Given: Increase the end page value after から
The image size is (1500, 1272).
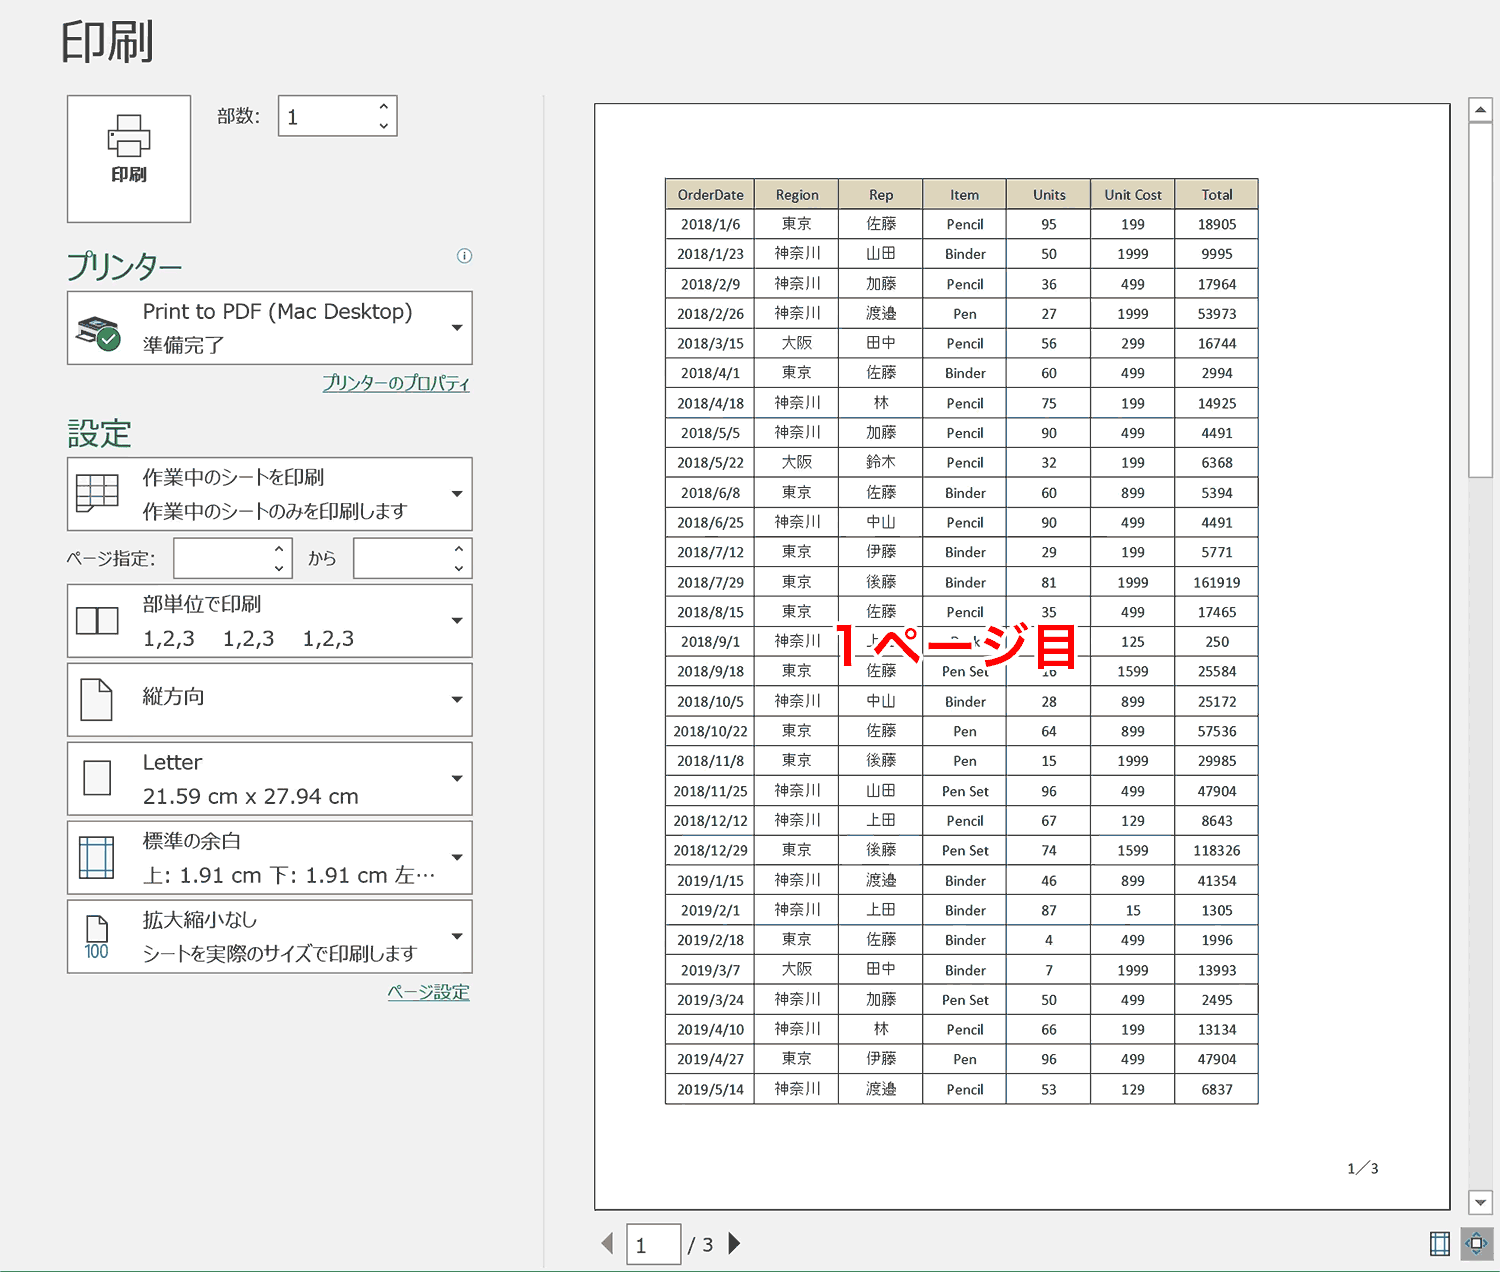Looking at the screenshot, I should 459,548.
